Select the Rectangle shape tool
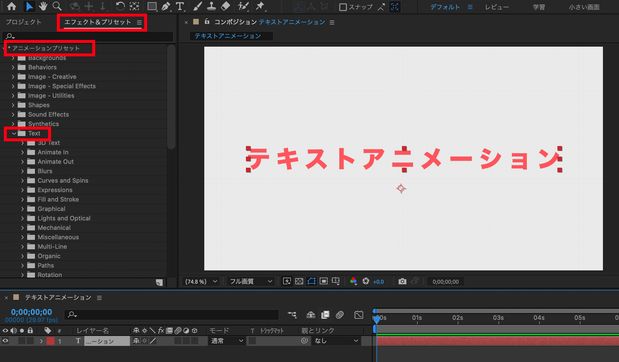 click(x=152, y=6)
